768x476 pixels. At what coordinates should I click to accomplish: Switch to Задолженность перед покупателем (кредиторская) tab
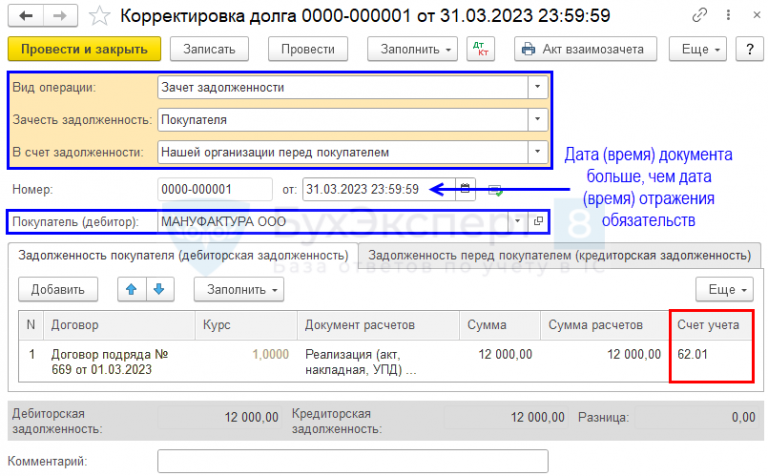pyautogui.click(x=559, y=256)
